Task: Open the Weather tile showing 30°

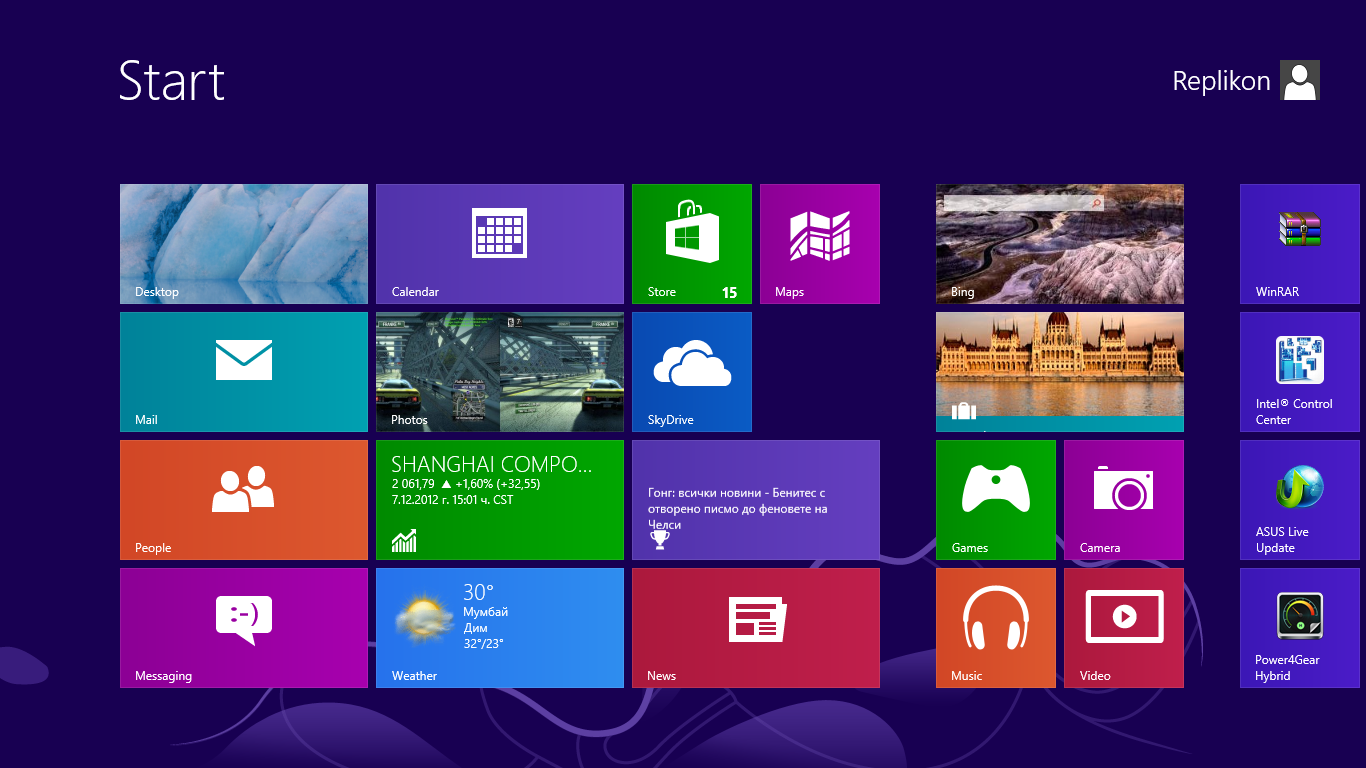Action: point(499,627)
